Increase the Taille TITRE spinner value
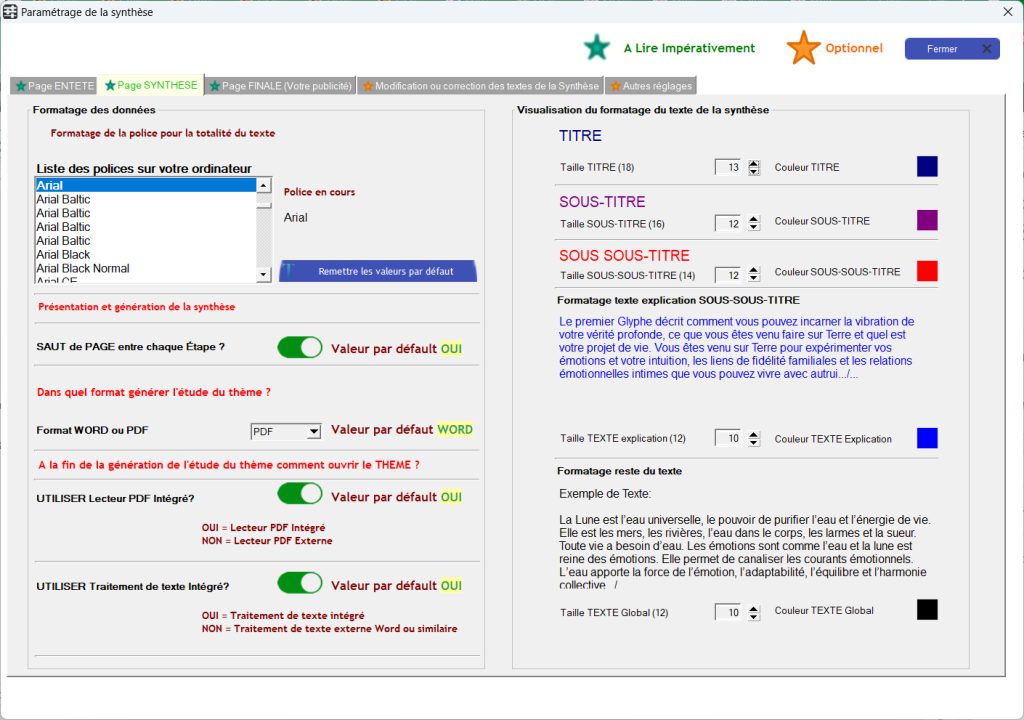 coord(754,163)
